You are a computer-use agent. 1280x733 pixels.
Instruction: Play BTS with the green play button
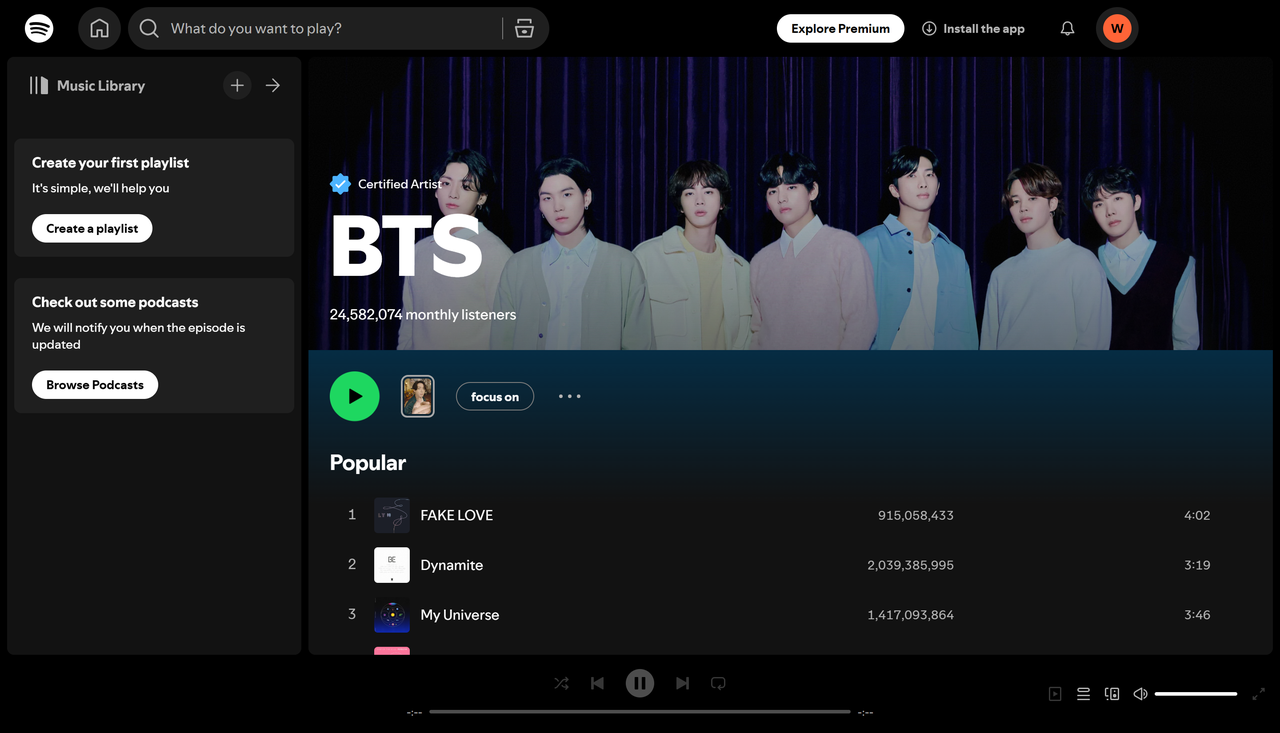click(x=355, y=396)
